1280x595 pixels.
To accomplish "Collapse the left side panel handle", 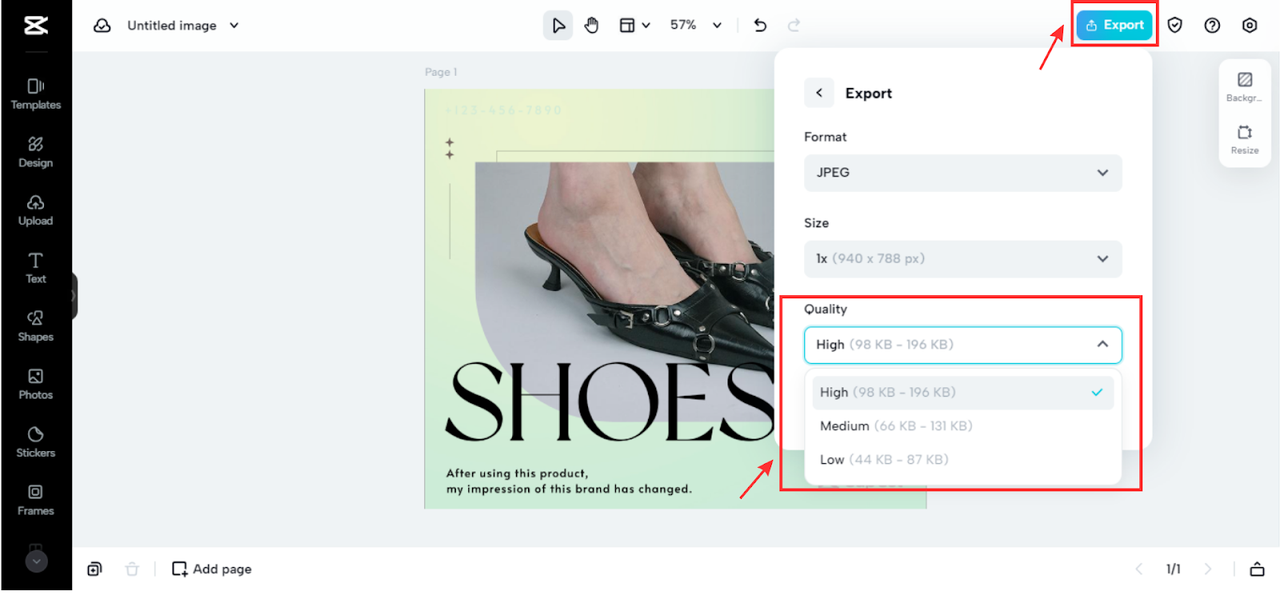I will coord(74,296).
